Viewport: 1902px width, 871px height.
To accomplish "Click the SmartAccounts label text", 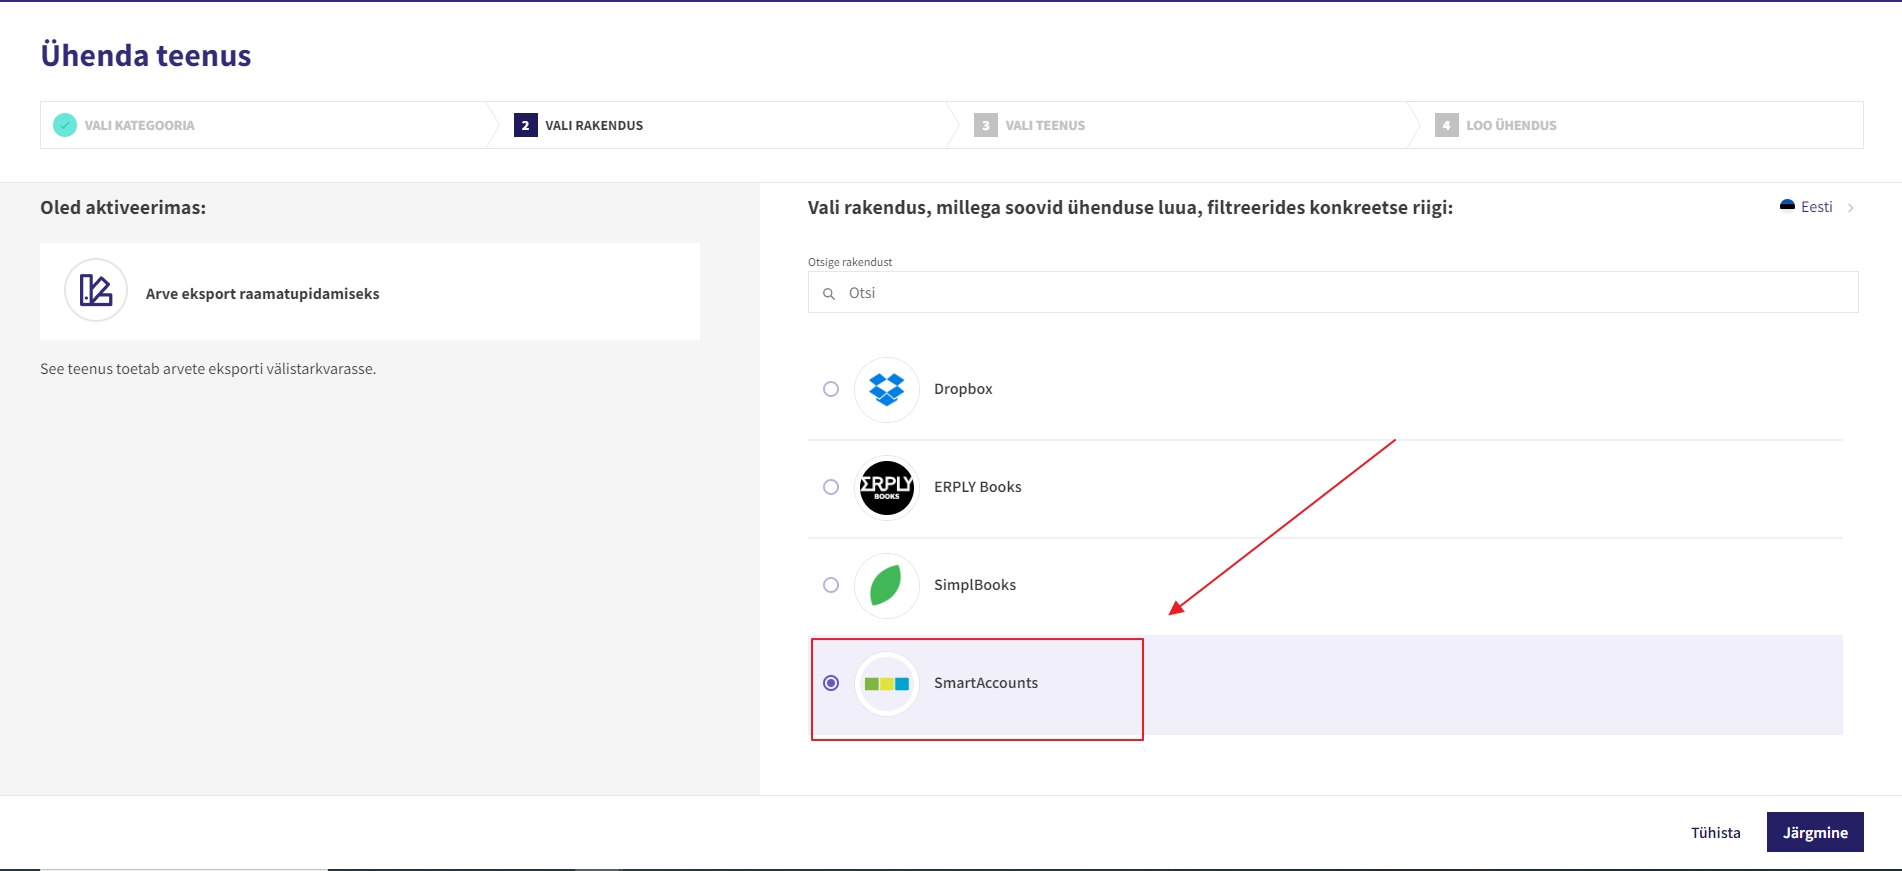I will coord(986,683).
